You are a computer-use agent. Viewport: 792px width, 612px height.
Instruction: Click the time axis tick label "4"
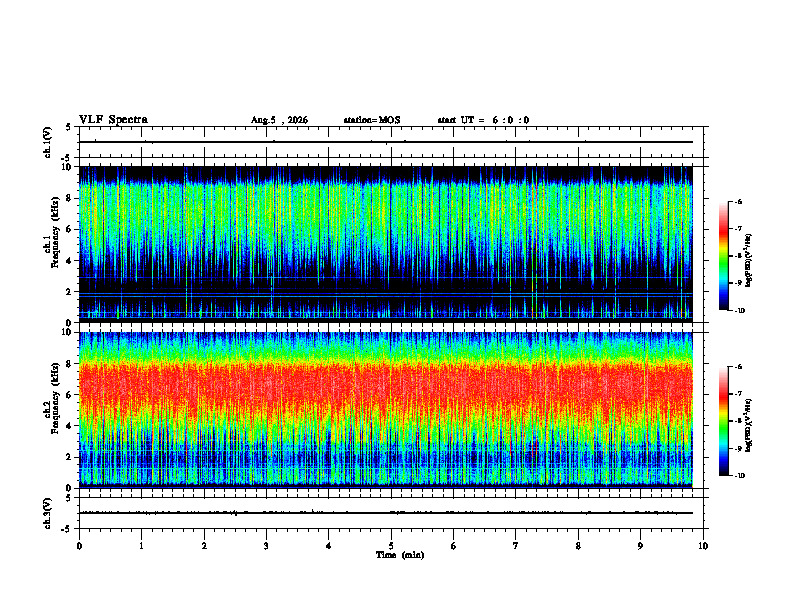click(x=329, y=546)
